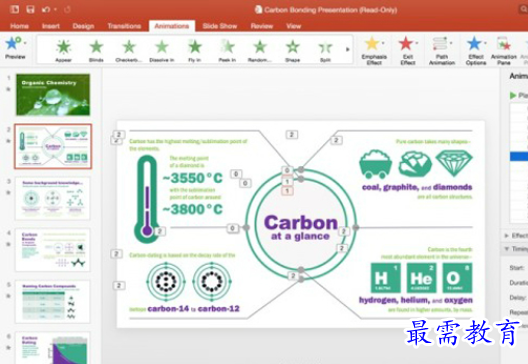Viewport: 528px width, 364px height.
Task: Open slide 3 background knowledge thumbnail
Action: pos(53,198)
